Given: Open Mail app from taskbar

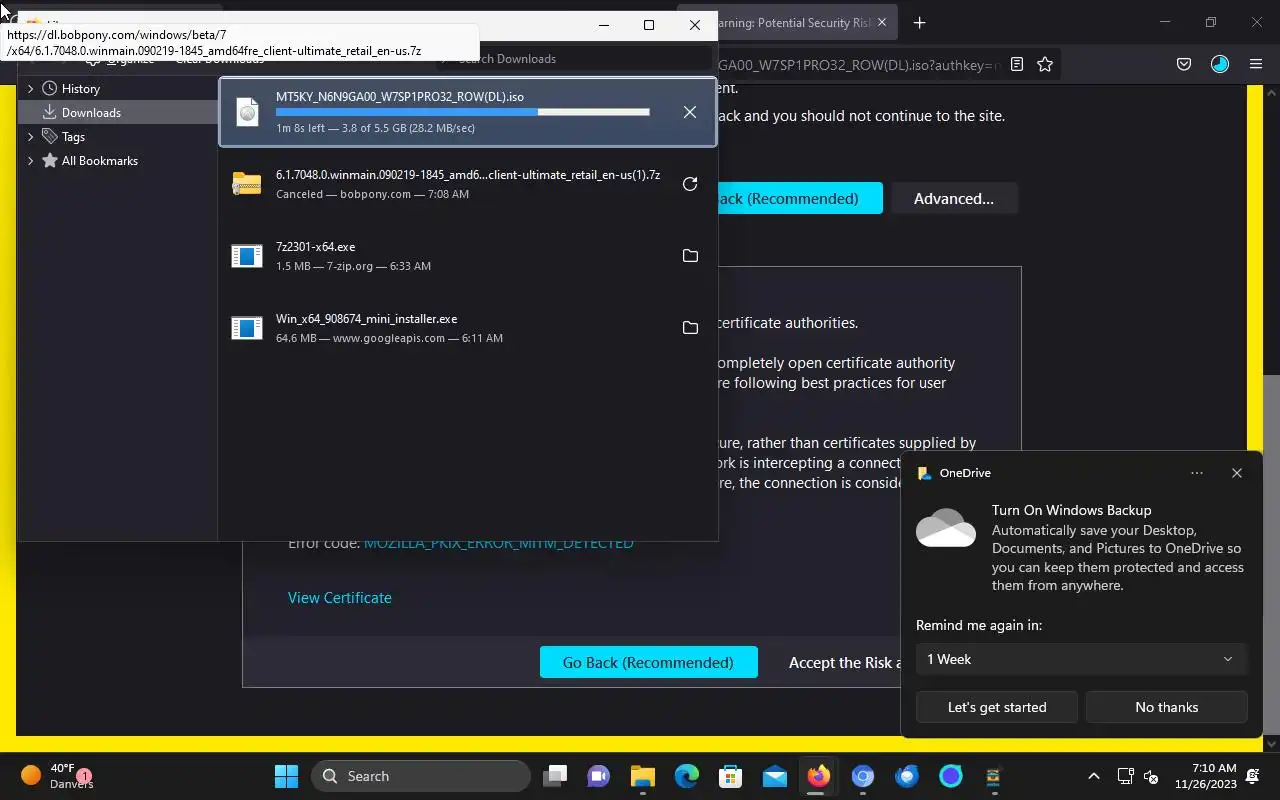Looking at the screenshot, I should pos(775,776).
